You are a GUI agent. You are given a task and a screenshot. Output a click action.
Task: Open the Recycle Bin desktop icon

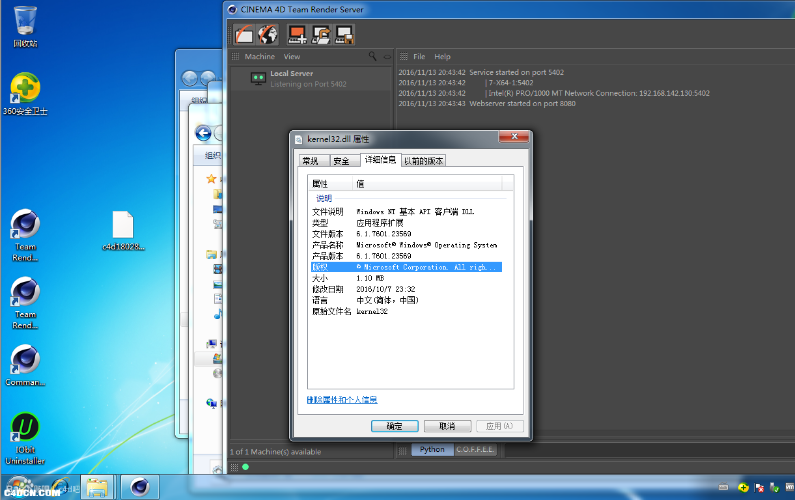pos(25,26)
